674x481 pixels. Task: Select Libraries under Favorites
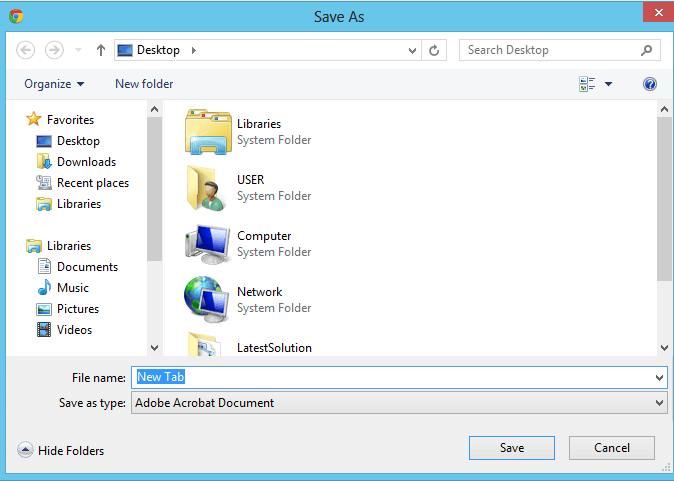[79, 204]
